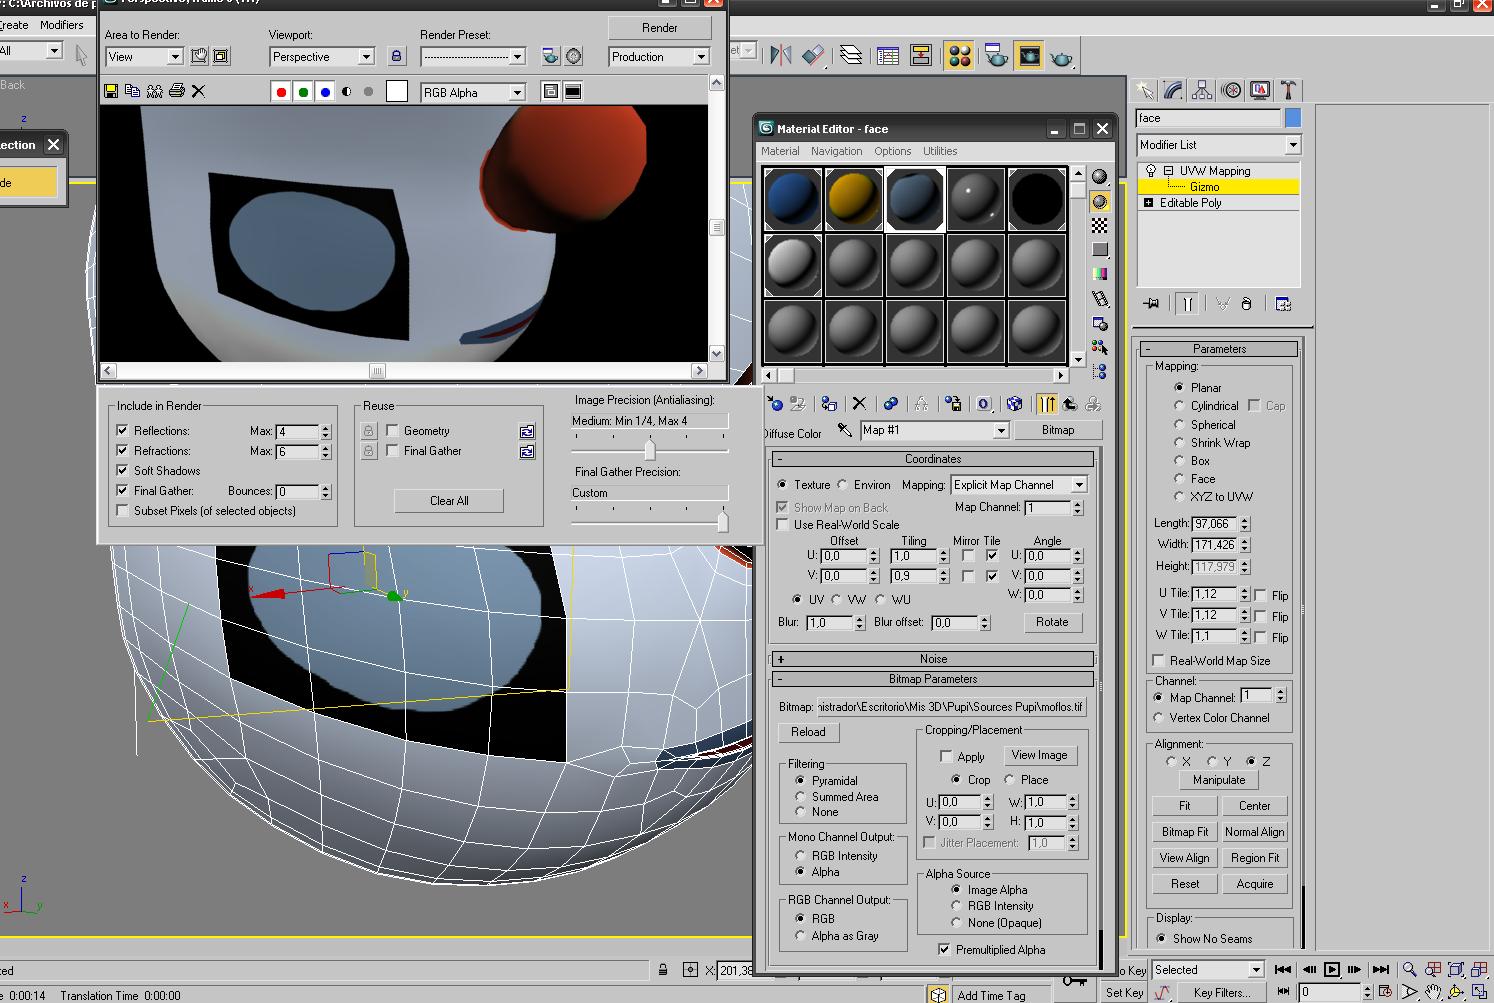
Task: Expand the Noise rollout
Action: (x=932, y=659)
